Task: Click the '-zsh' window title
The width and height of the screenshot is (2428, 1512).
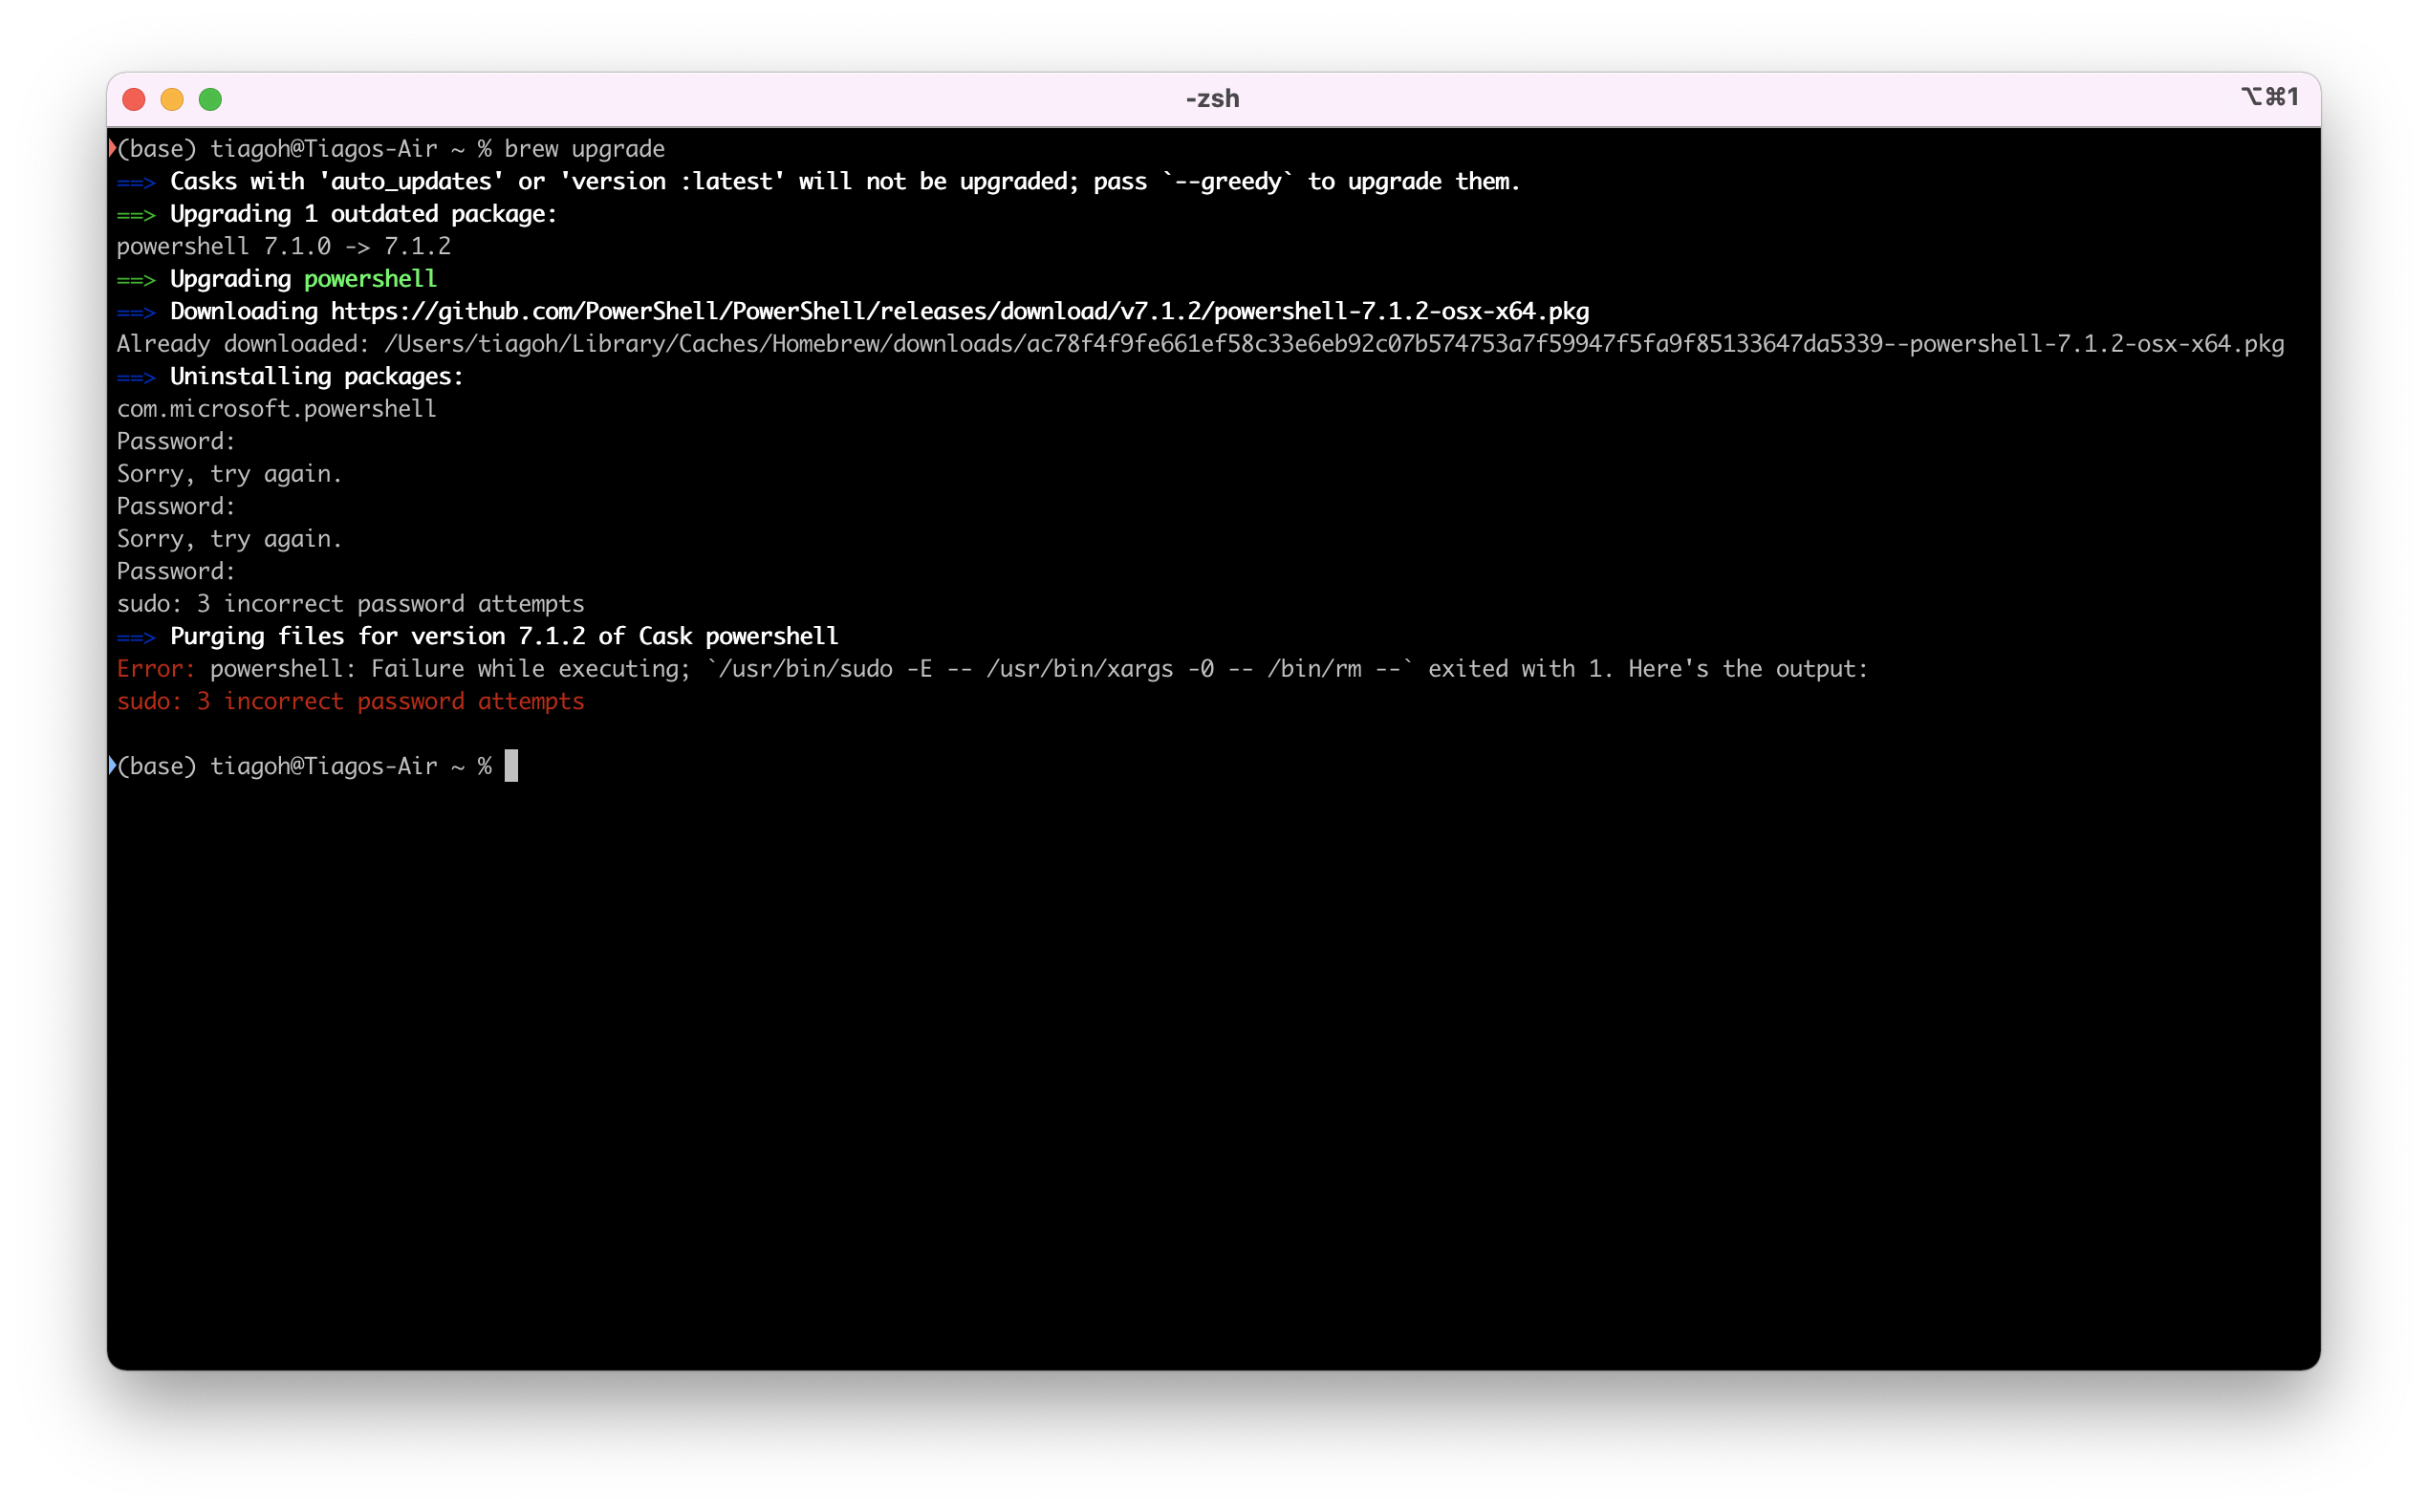Action: [x=1212, y=98]
